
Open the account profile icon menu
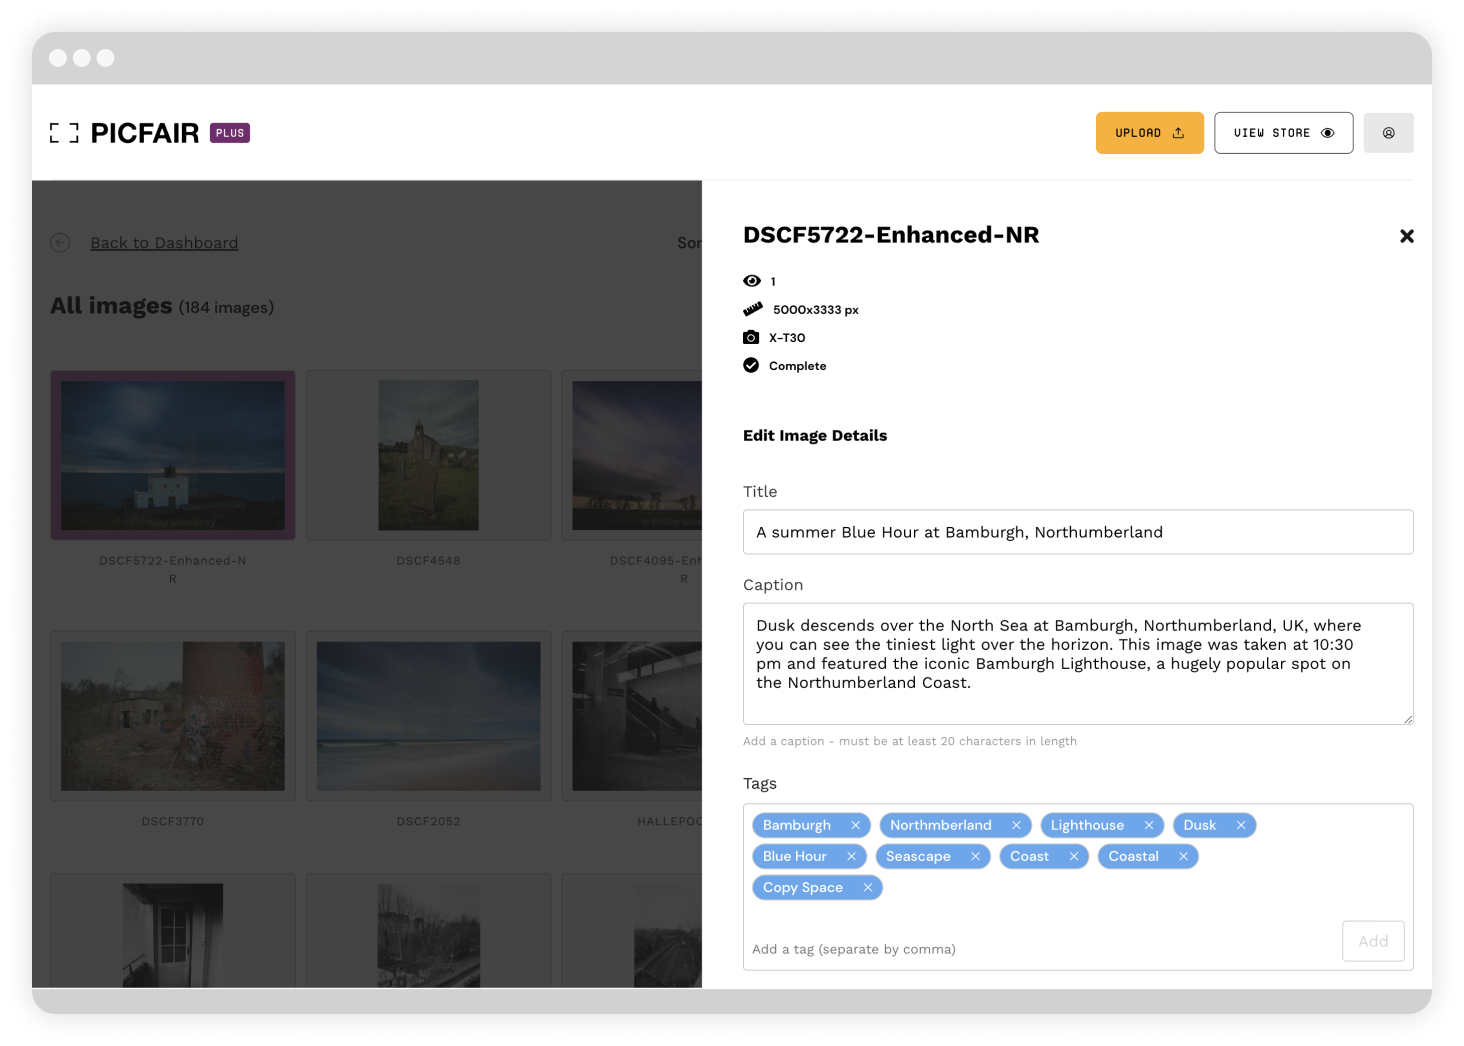[1388, 132]
